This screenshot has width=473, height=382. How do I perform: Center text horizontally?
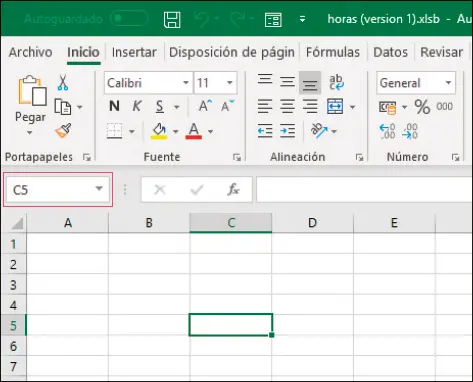287,107
